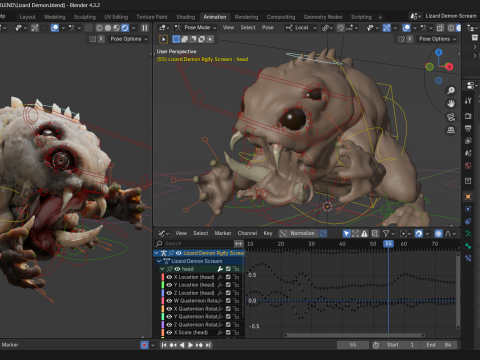Select rendered shading in left viewport
This screenshot has width=480, height=360.
(x=125, y=28)
